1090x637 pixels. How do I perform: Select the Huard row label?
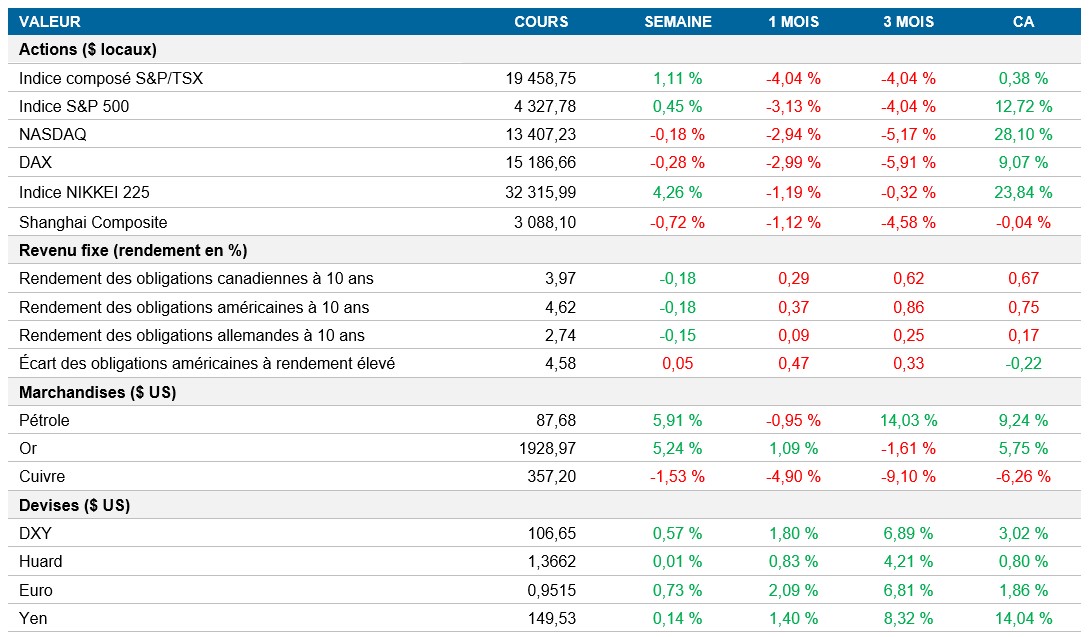tap(41, 561)
